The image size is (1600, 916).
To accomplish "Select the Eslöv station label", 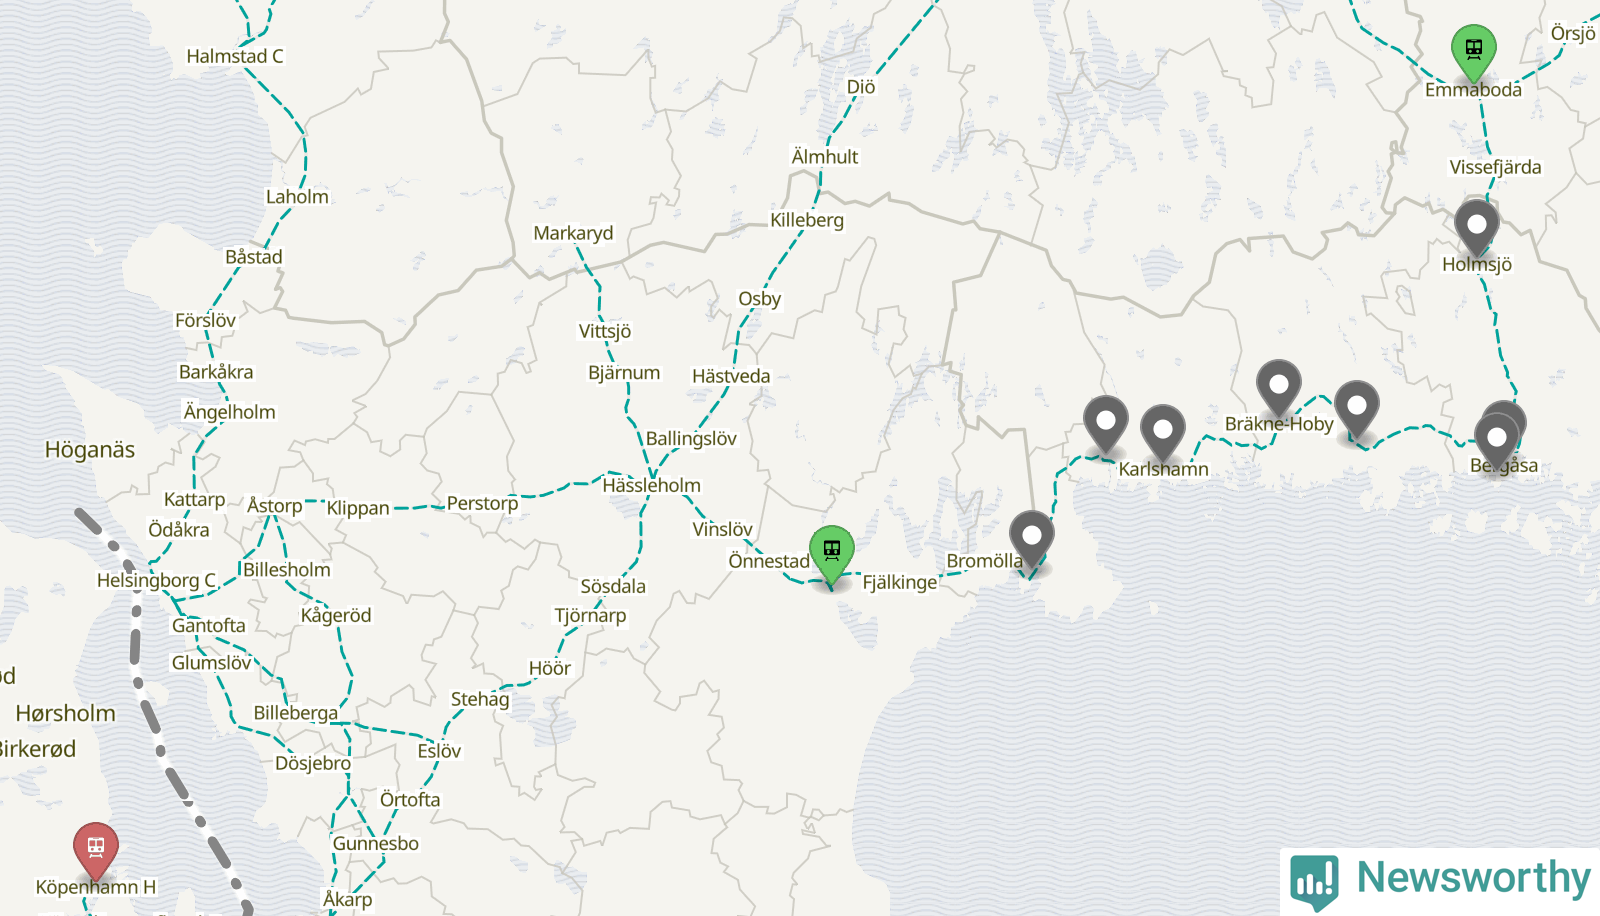I will tap(439, 751).
